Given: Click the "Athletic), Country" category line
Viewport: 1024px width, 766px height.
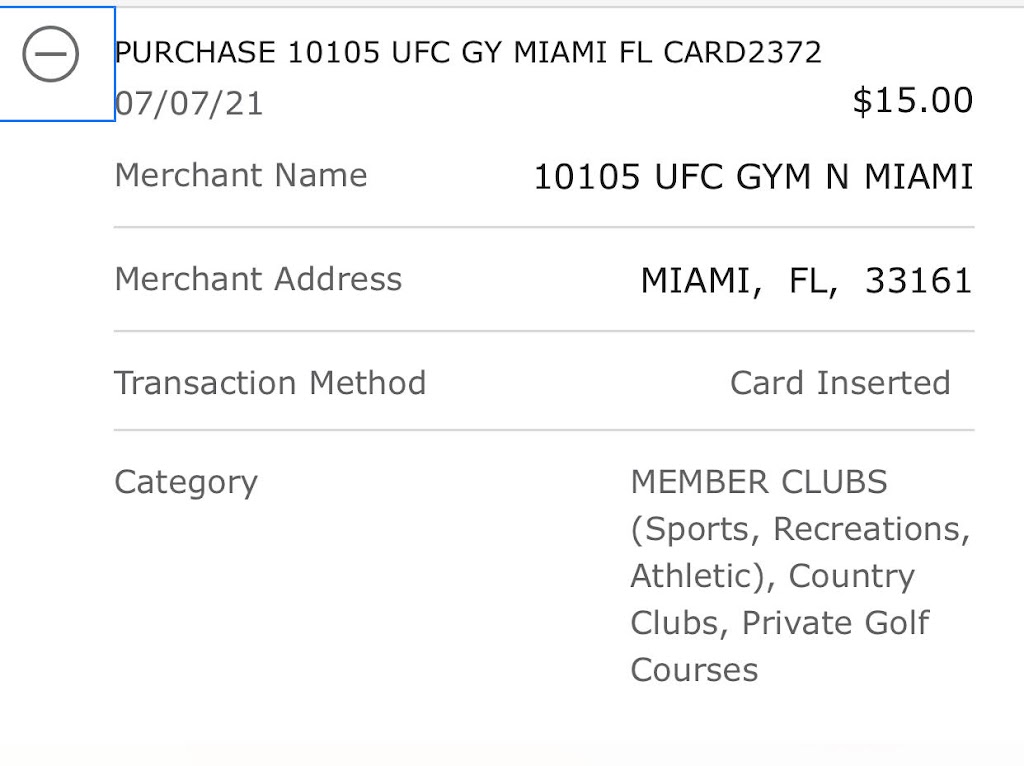Looking at the screenshot, I should (772, 576).
